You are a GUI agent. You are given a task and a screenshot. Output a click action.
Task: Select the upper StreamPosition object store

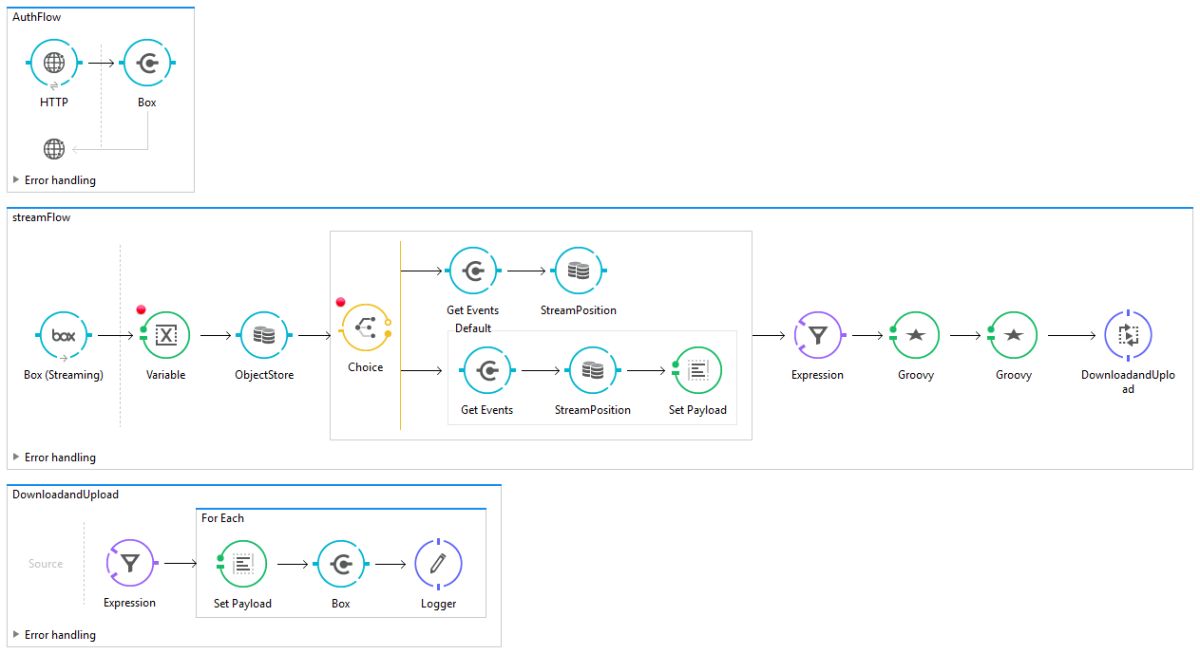[x=579, y=270]
